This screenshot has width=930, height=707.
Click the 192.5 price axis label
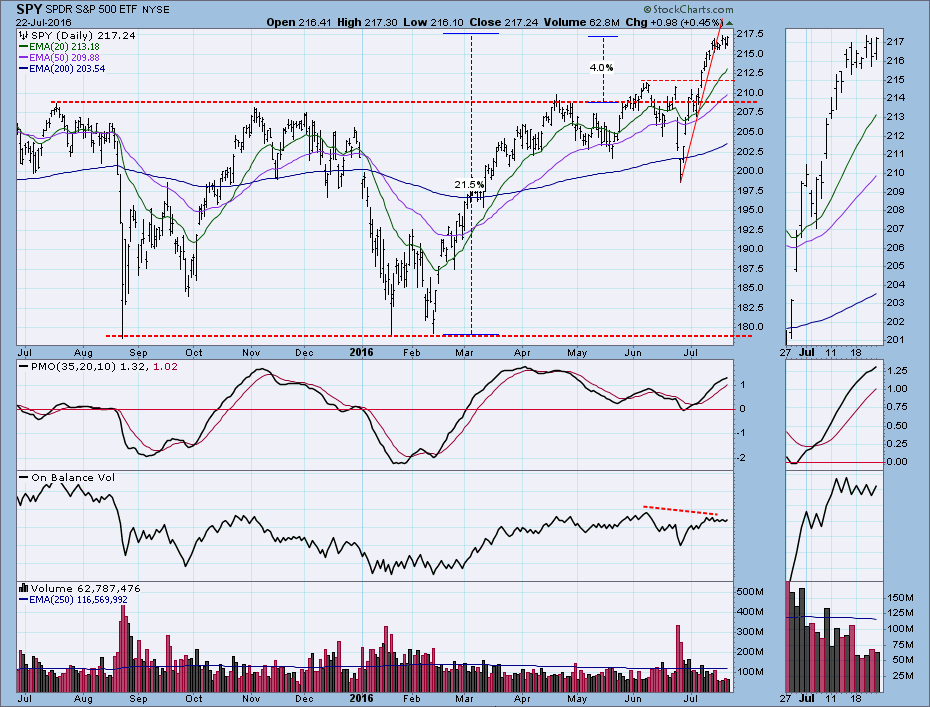point(750,230)
